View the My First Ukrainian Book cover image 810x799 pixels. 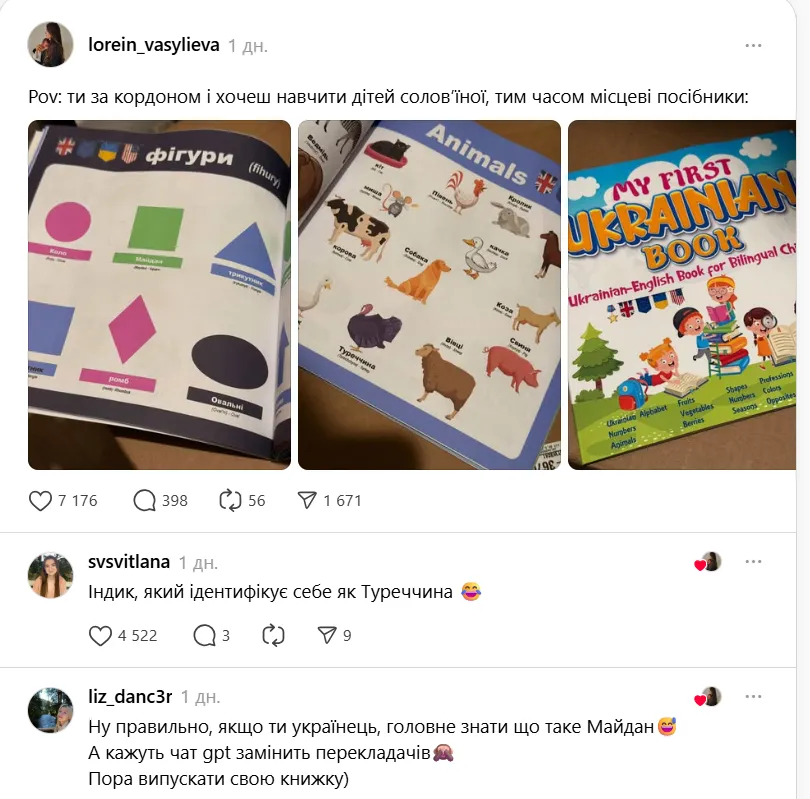682,295
